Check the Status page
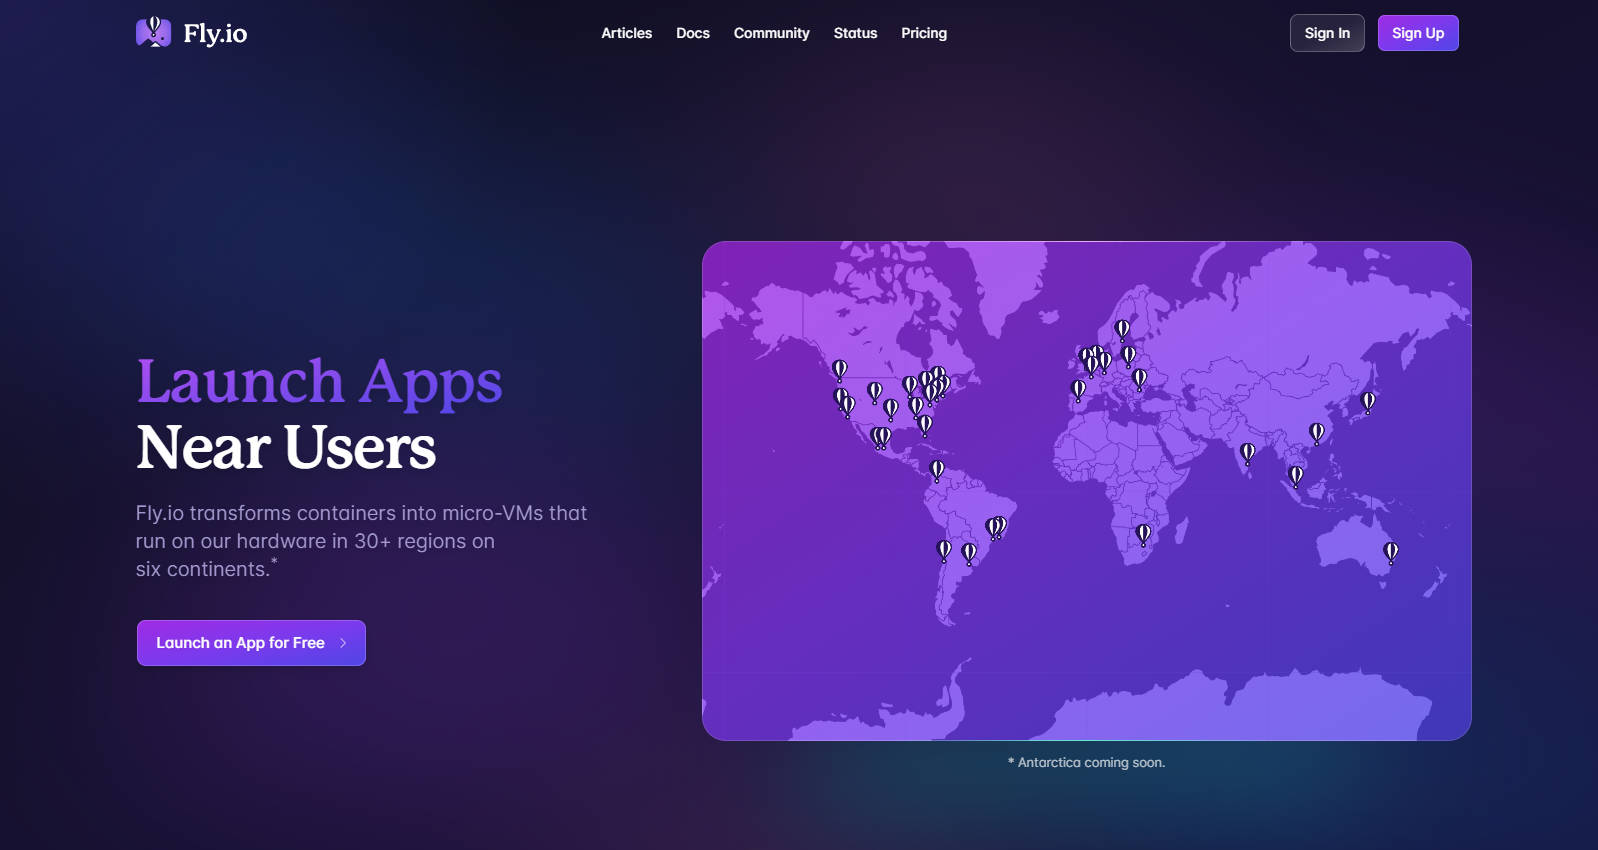 [x=855, y=33]
